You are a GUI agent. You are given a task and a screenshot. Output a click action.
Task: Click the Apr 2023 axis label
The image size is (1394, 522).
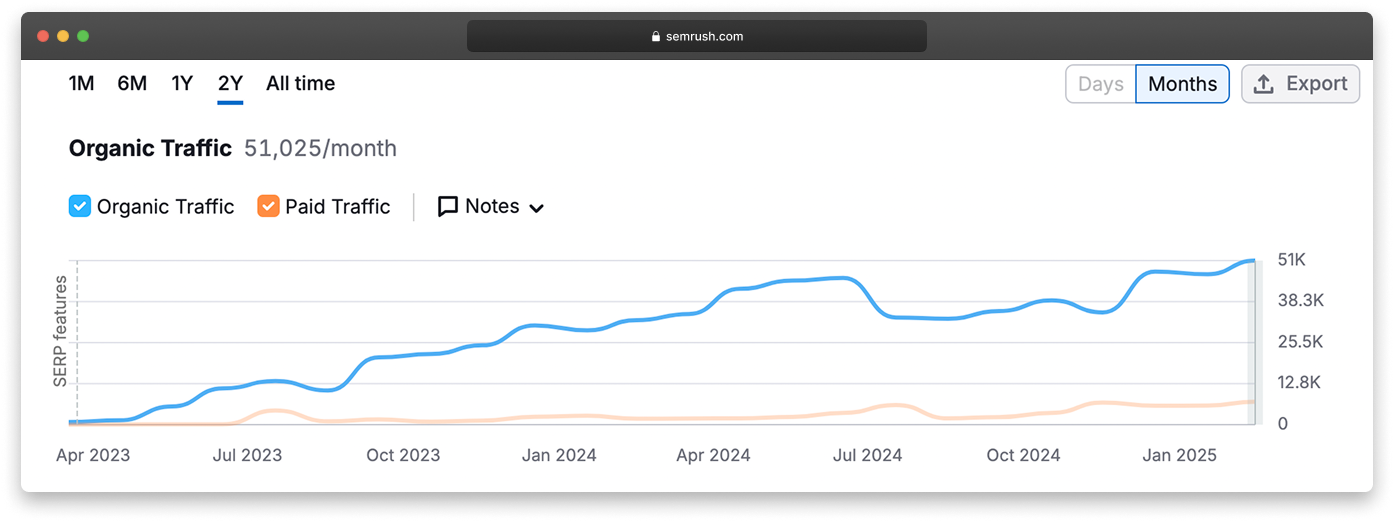(x=93, y=455)
